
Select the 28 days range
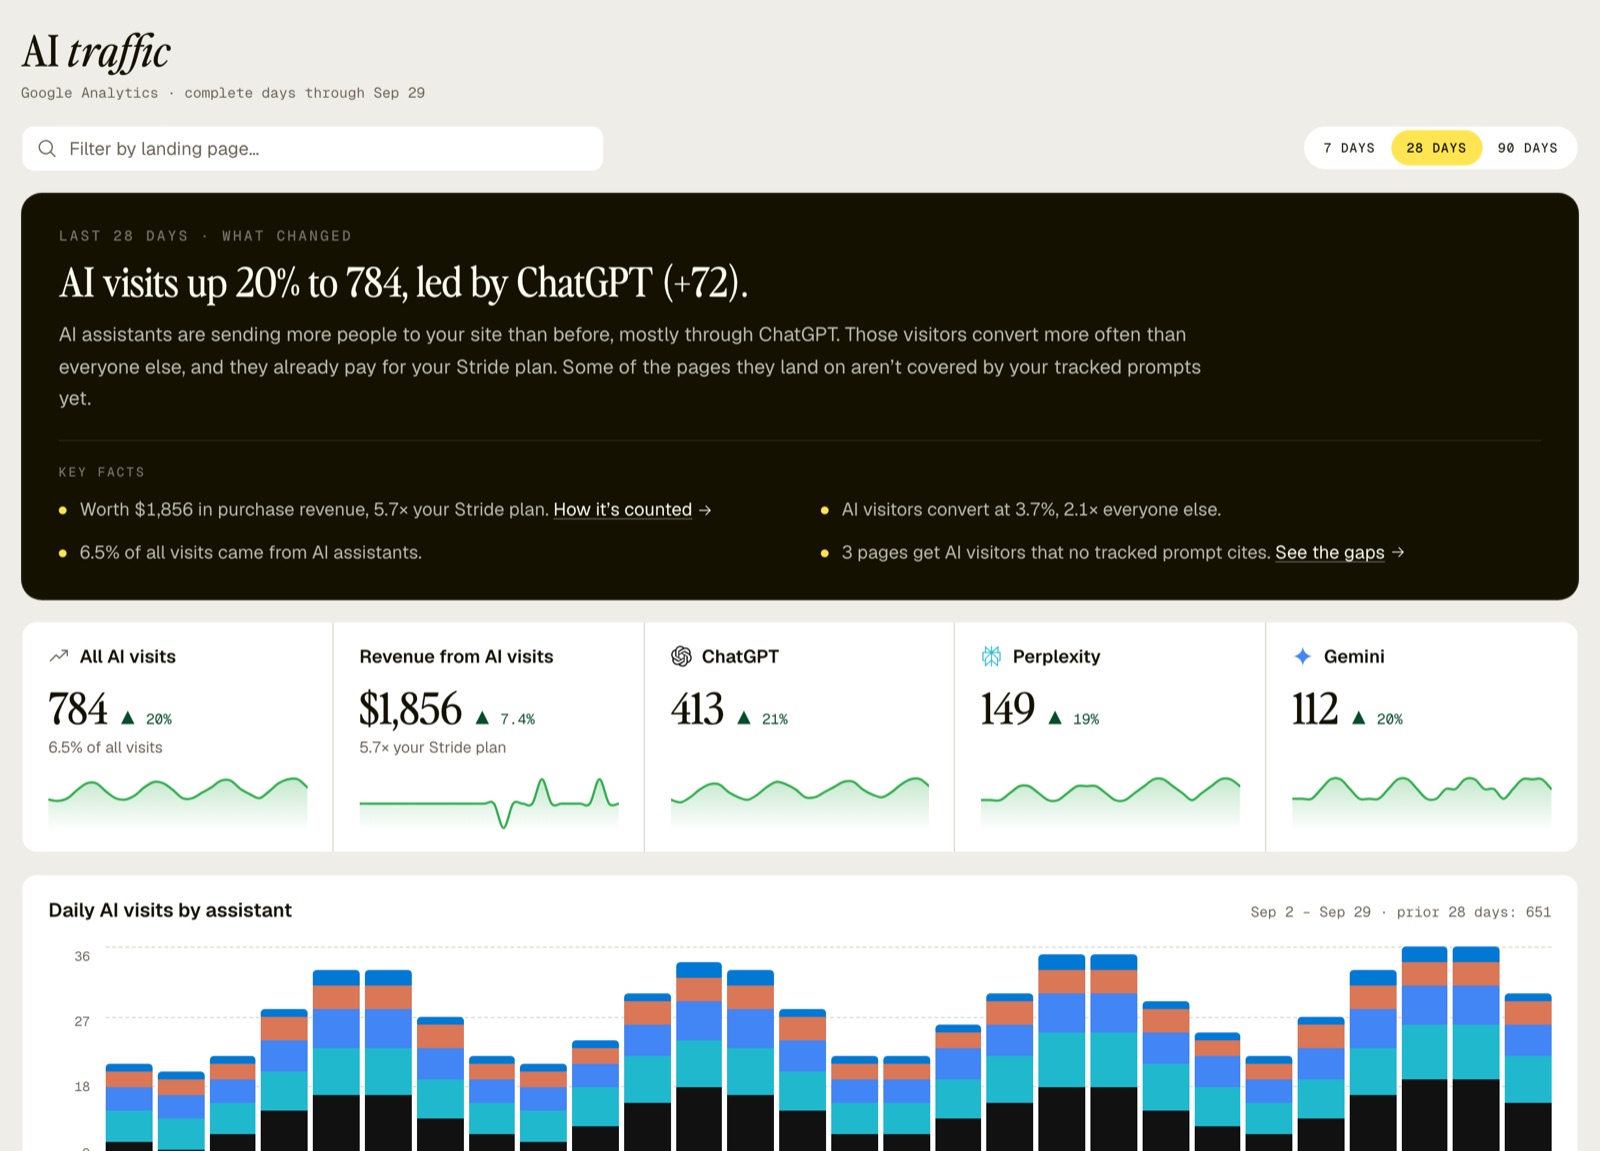1436,148
